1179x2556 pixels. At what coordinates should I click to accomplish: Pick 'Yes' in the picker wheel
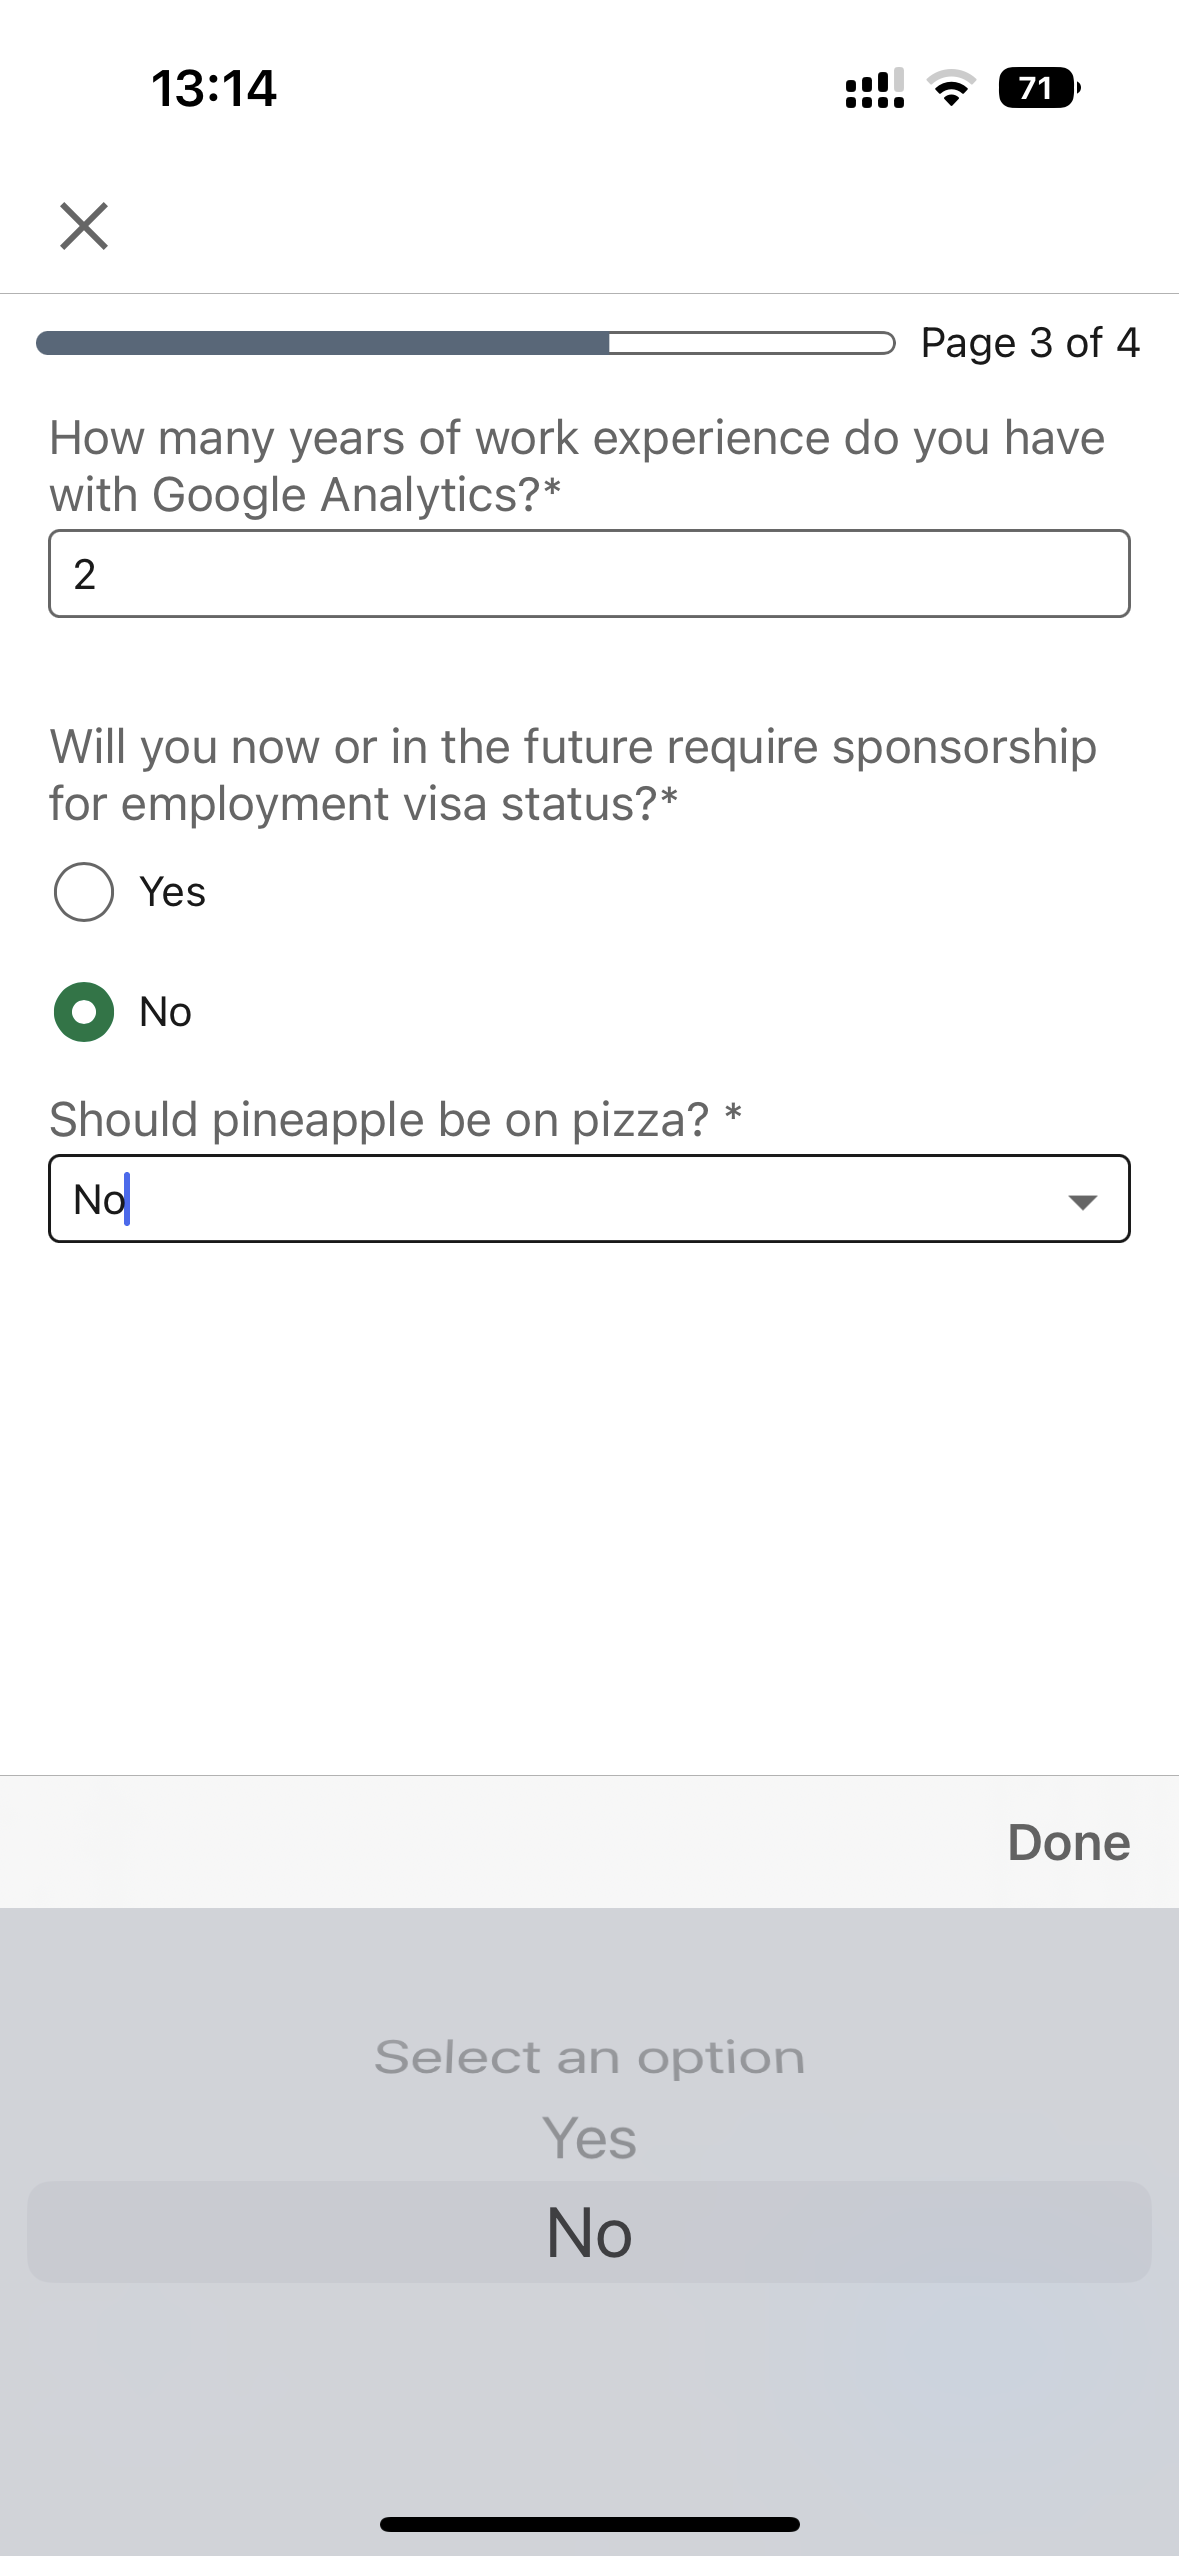[589, 2139]
